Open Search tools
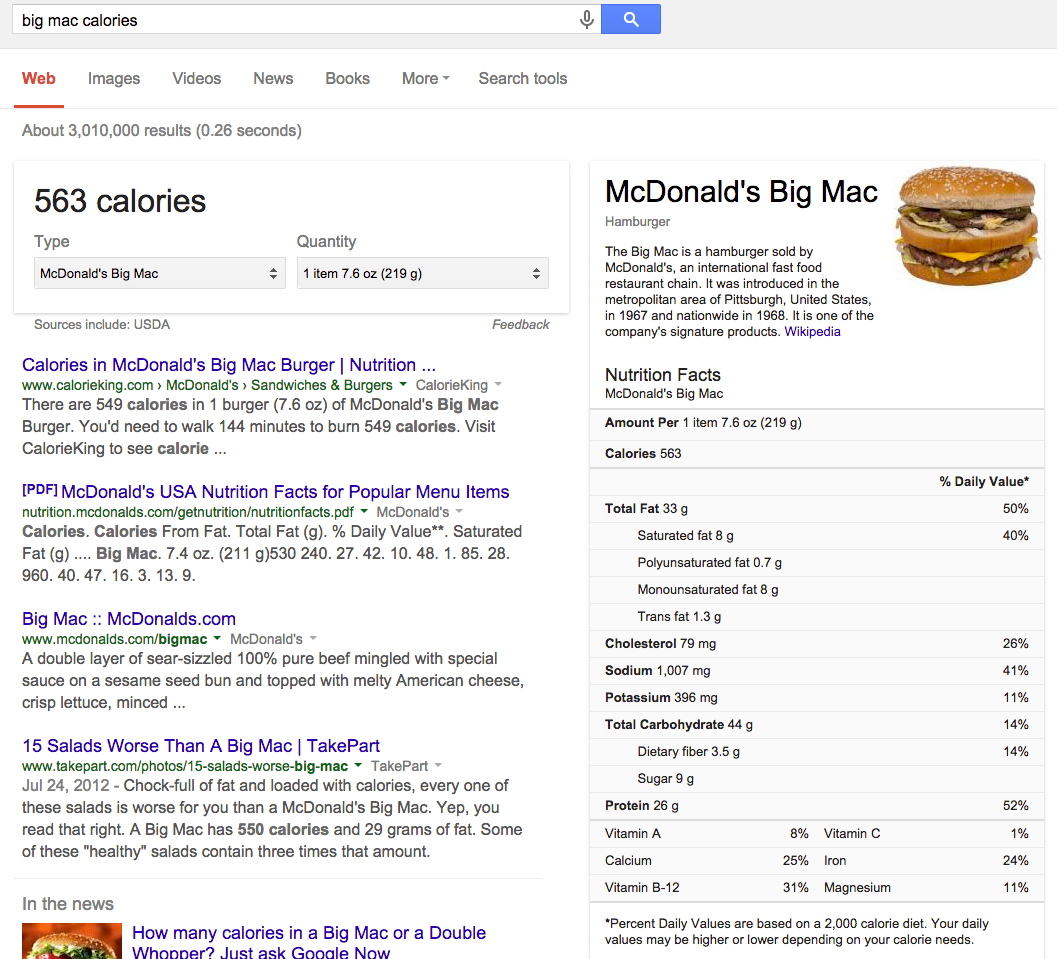Screen dimensions: 1057x959 click(522, 79)
